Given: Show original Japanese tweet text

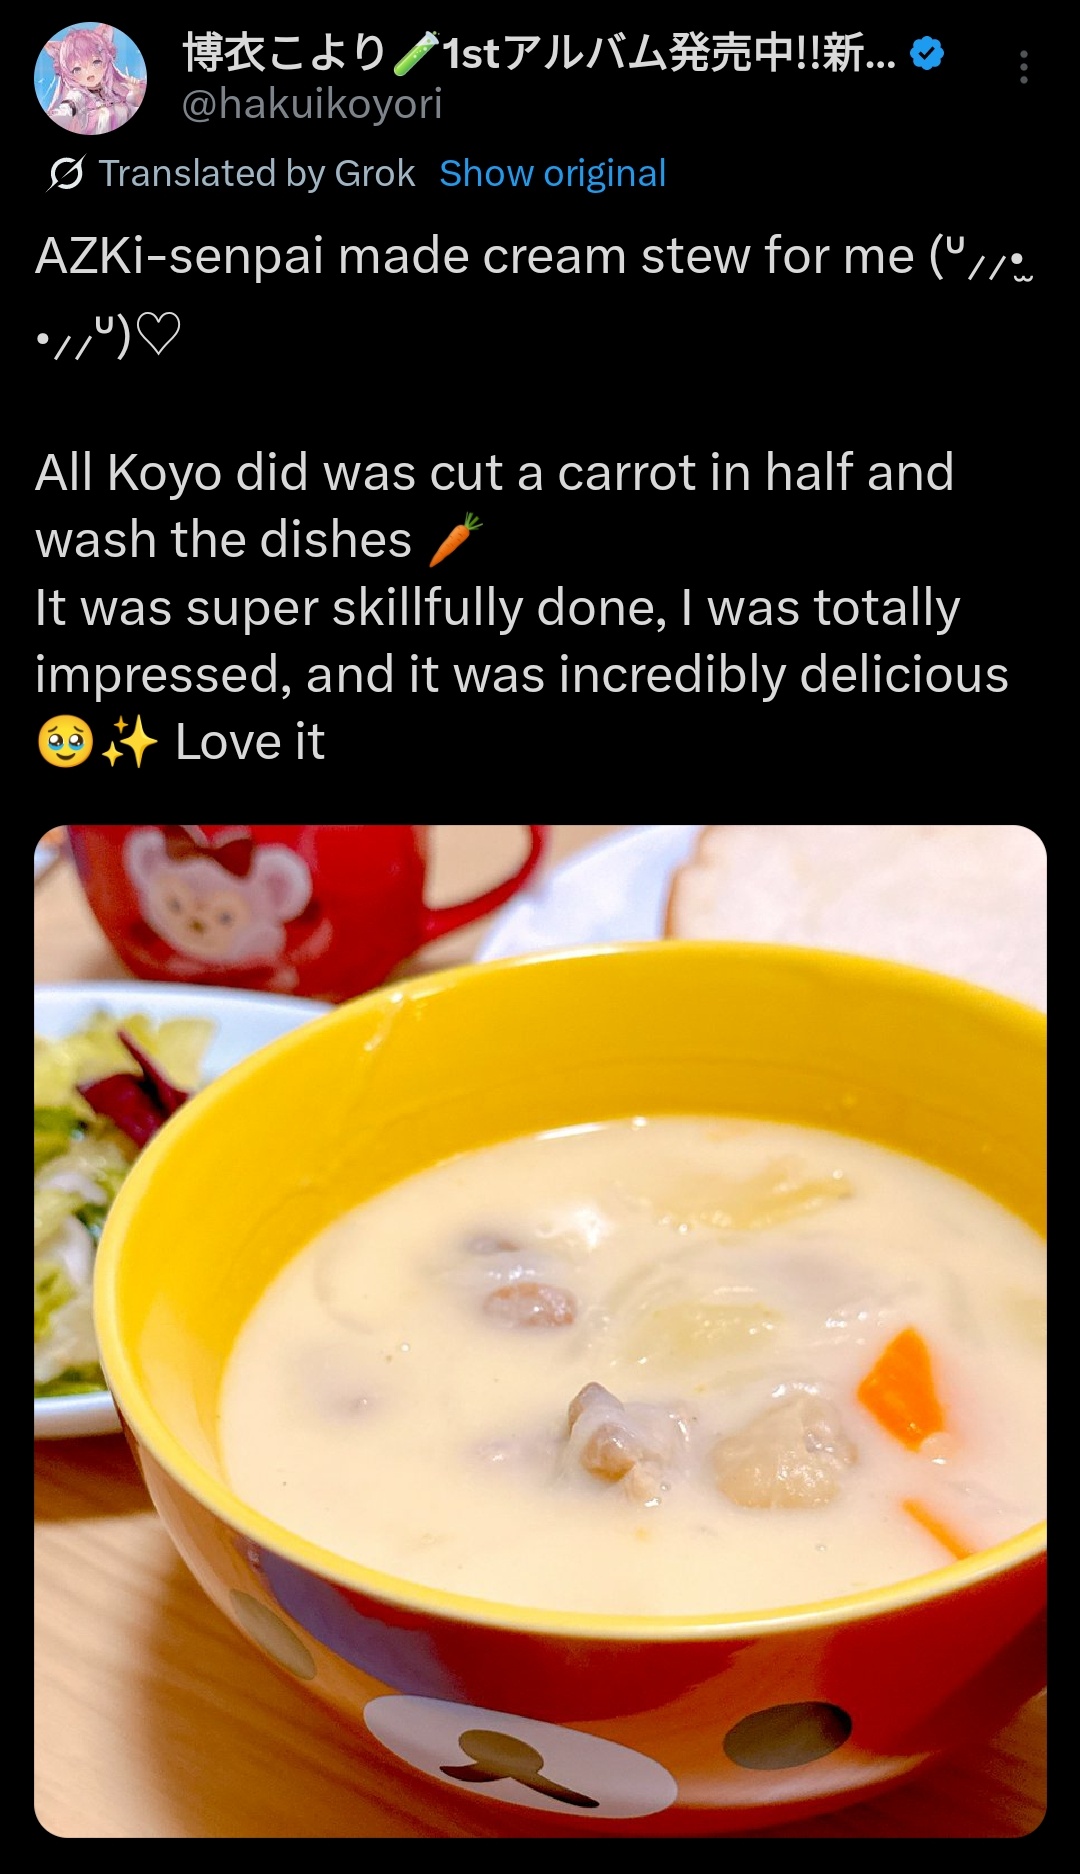Looking at the screenshot, I should point(552,174).
